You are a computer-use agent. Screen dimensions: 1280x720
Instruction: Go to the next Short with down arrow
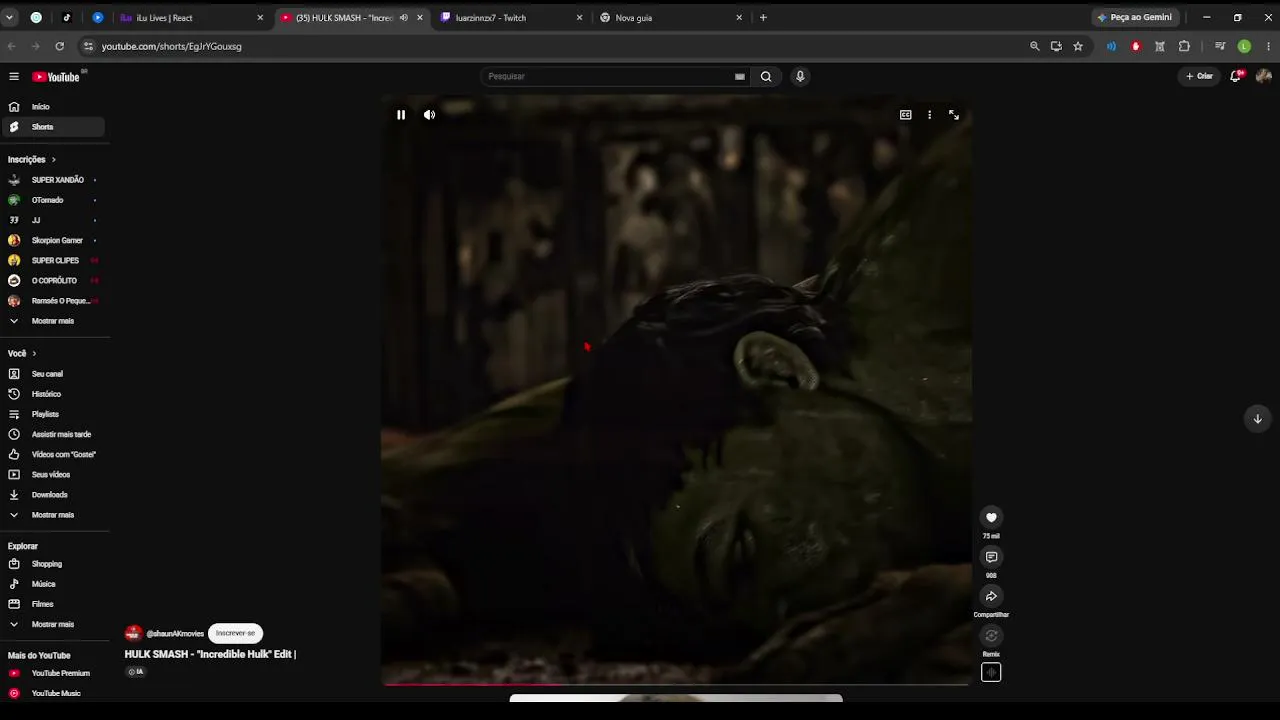click(x=1258, y=418)
